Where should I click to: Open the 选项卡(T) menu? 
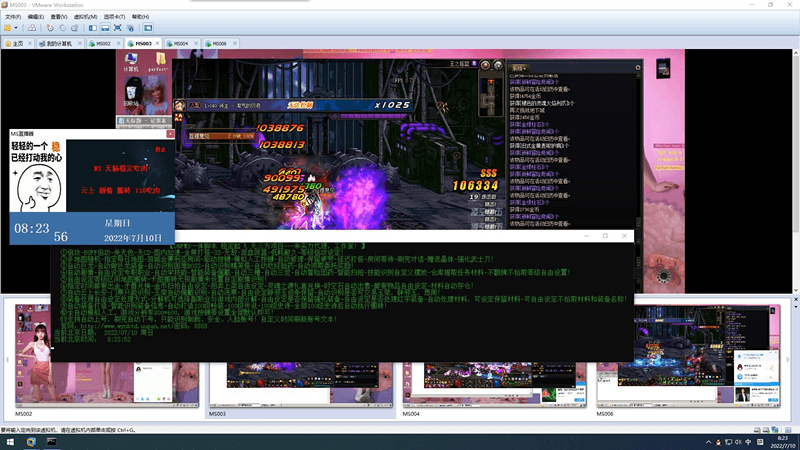click(x=114, y=17)
